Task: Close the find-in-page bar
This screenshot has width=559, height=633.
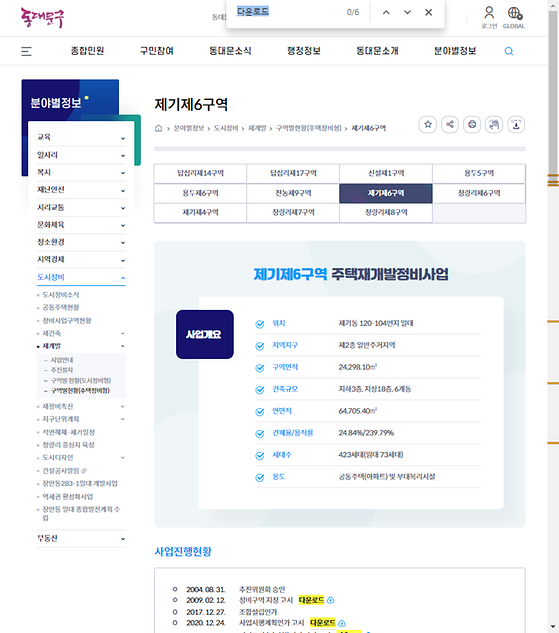Action: (x=429, y=13)
